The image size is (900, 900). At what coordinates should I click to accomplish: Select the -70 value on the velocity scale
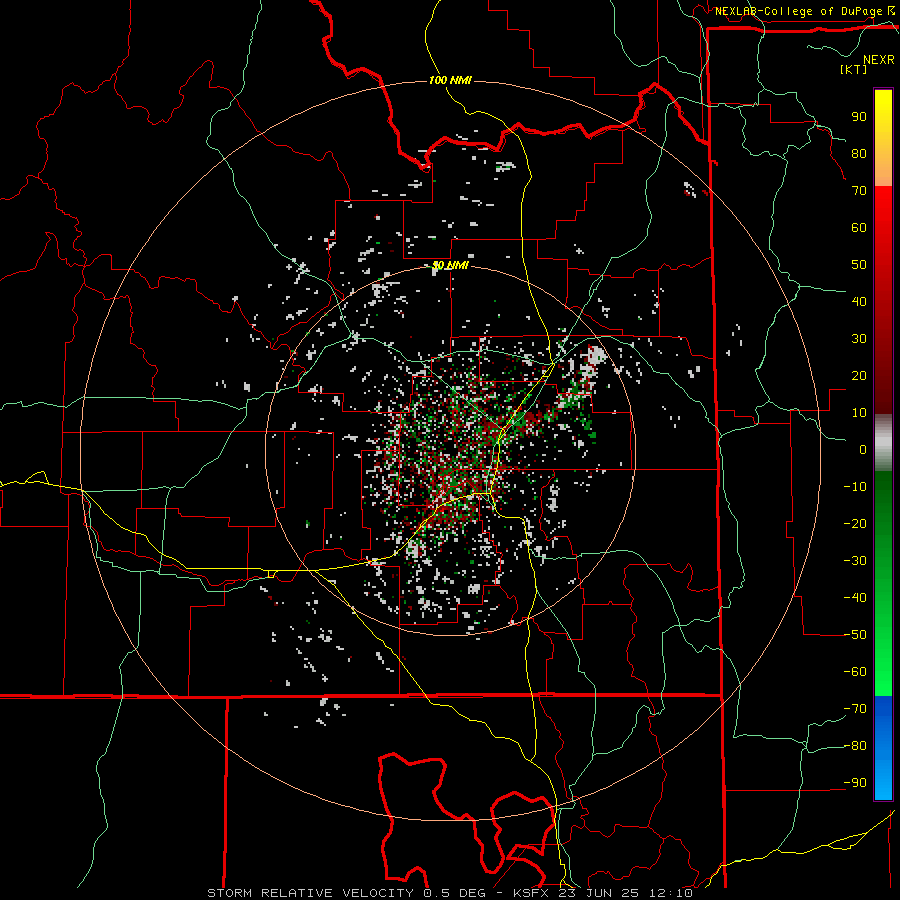(855, 709)
